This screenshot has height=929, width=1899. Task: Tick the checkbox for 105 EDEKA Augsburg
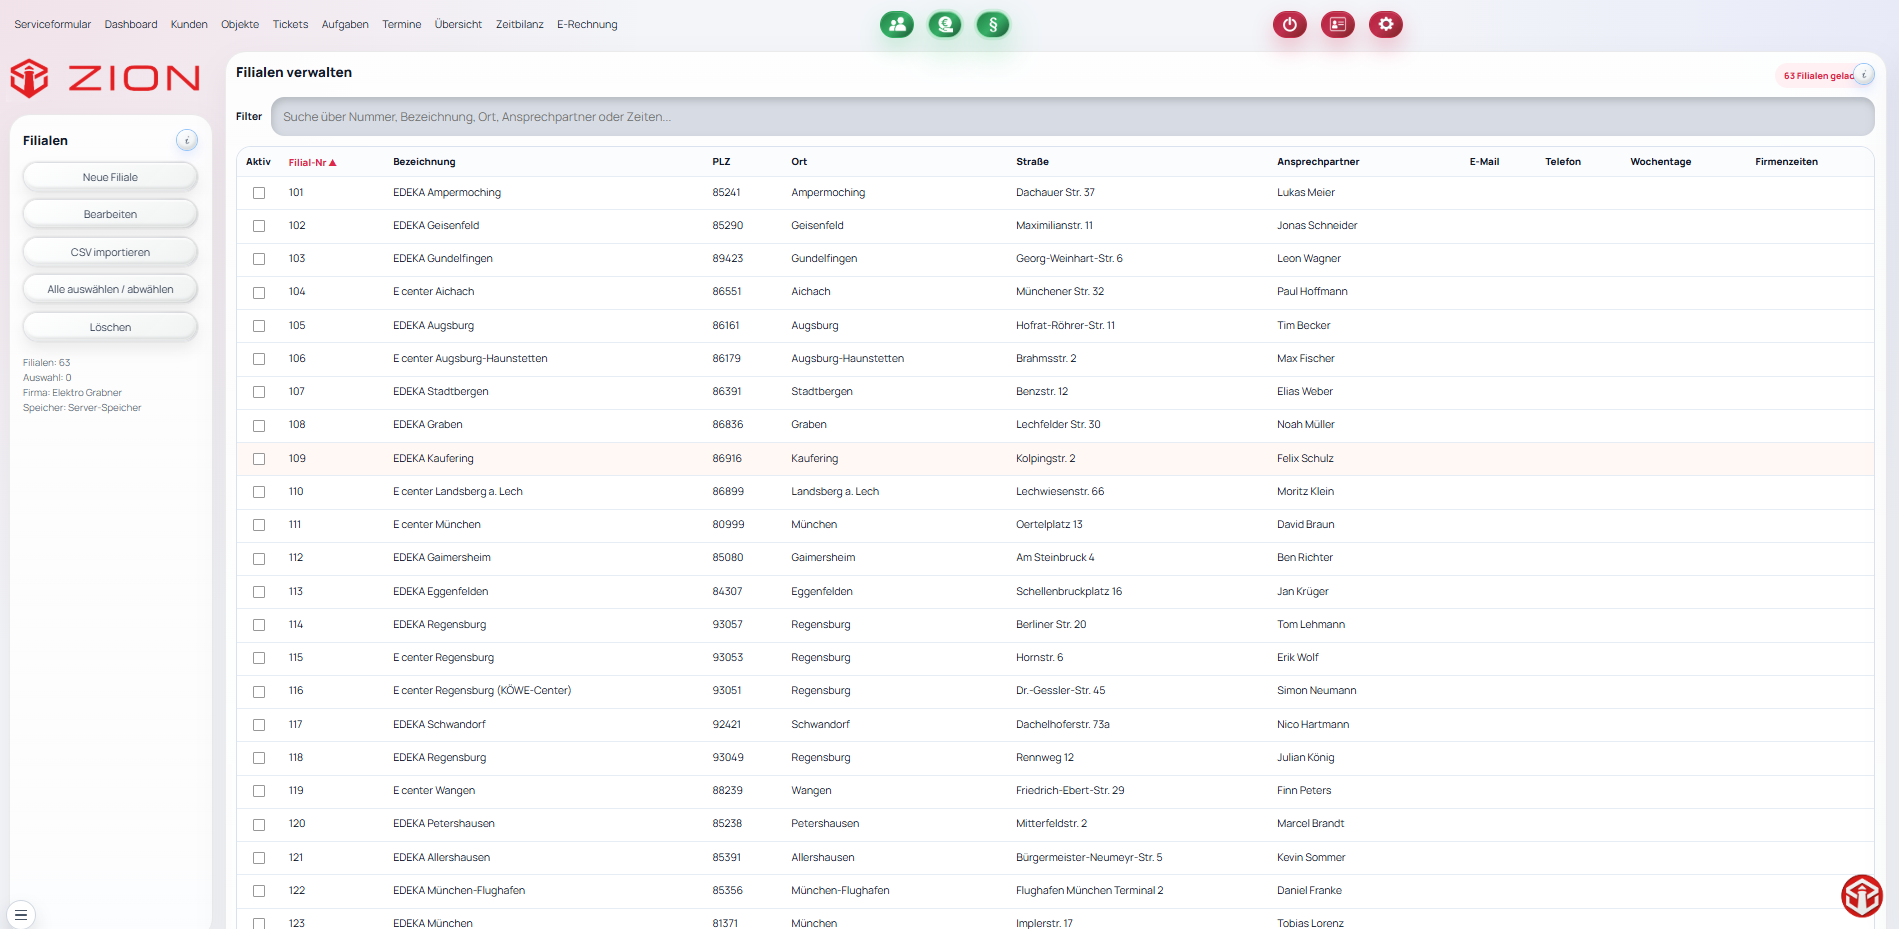point(259,326)
